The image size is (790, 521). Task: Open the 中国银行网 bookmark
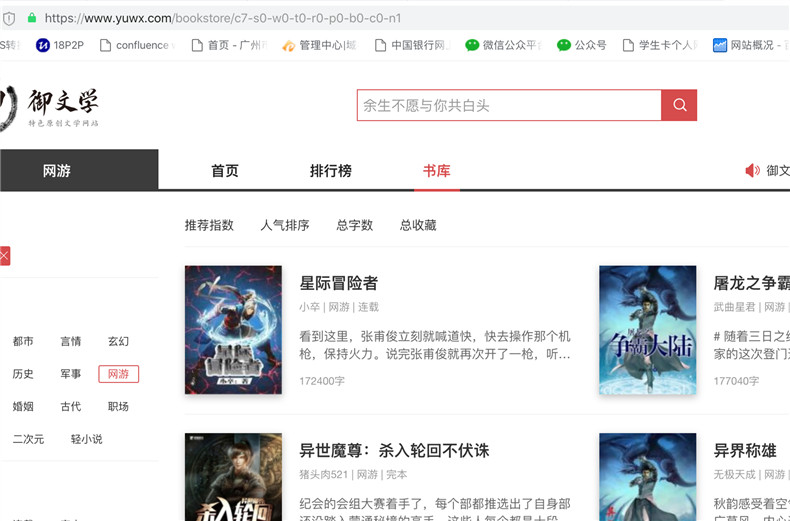[x=412, y=45]
